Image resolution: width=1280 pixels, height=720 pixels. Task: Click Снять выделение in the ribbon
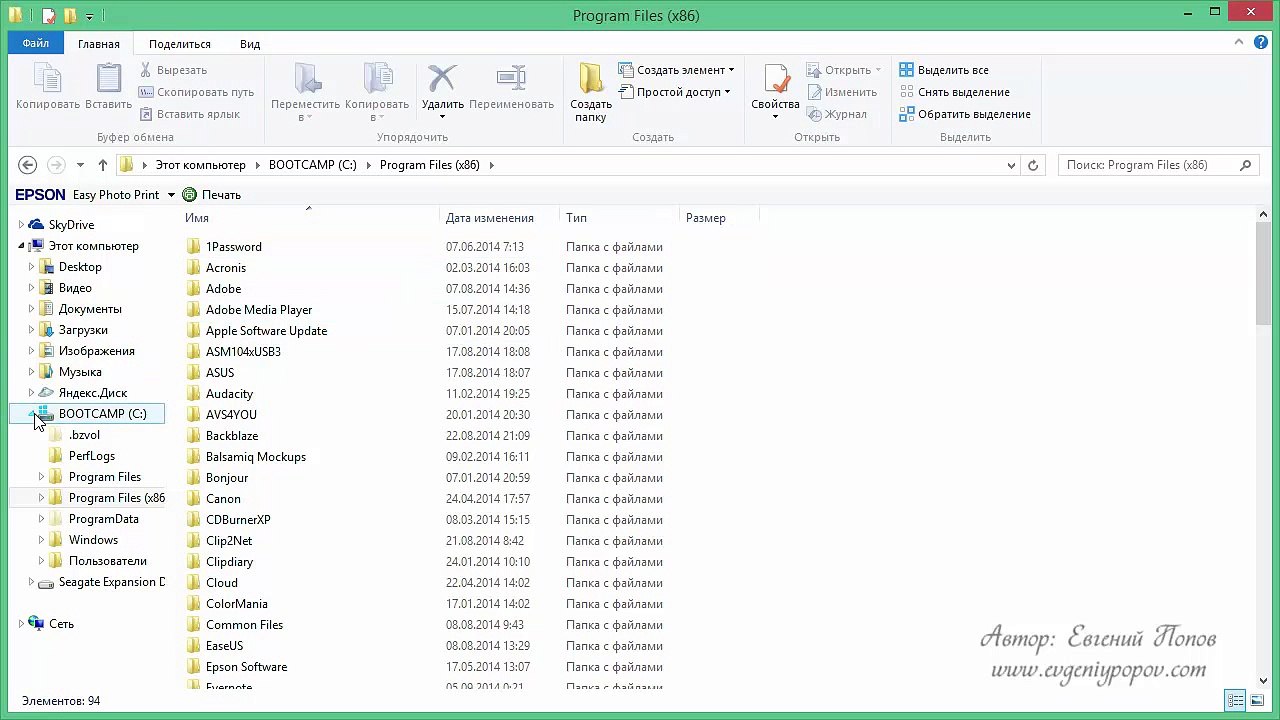pos(954,92)
